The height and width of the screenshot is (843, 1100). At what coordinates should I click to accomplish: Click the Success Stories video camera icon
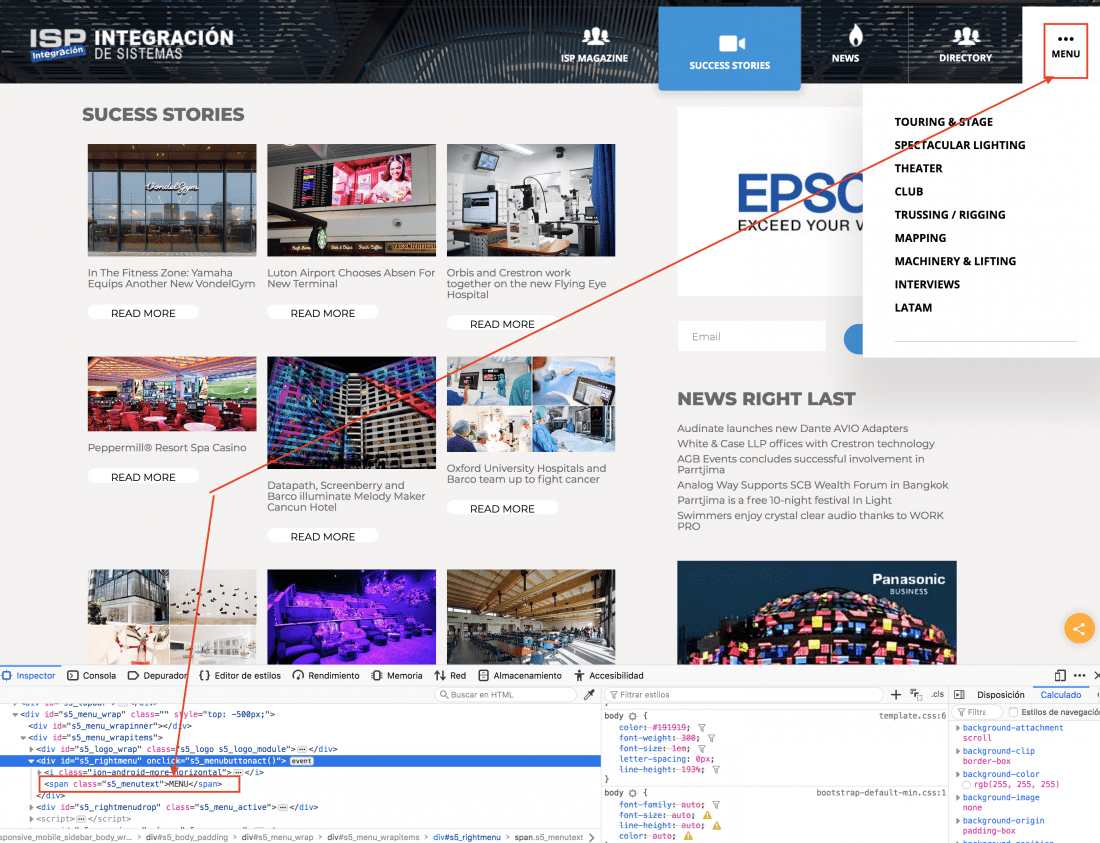[731, 43]
